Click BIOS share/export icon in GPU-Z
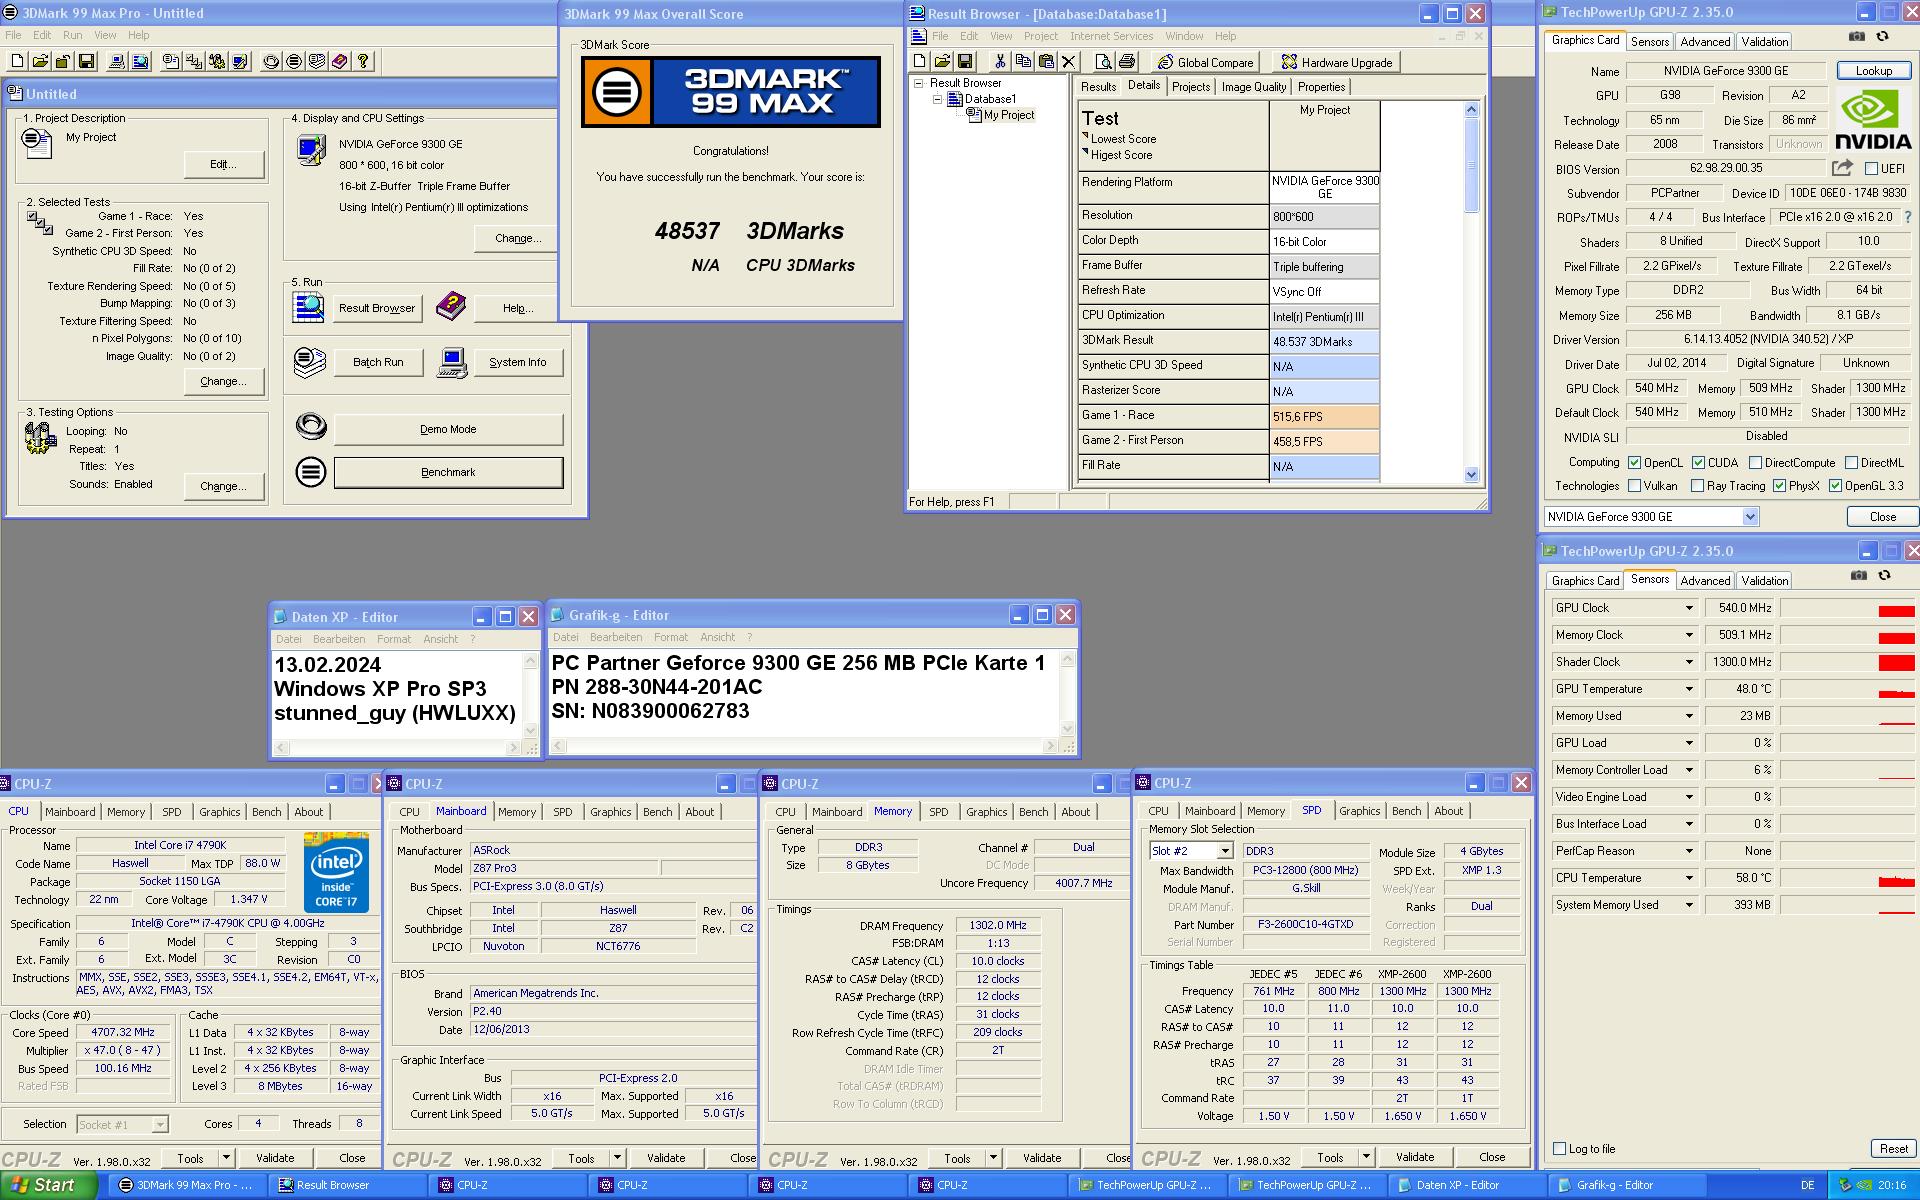This screenshot has height=1200, width=1920. pos(1842,168)
